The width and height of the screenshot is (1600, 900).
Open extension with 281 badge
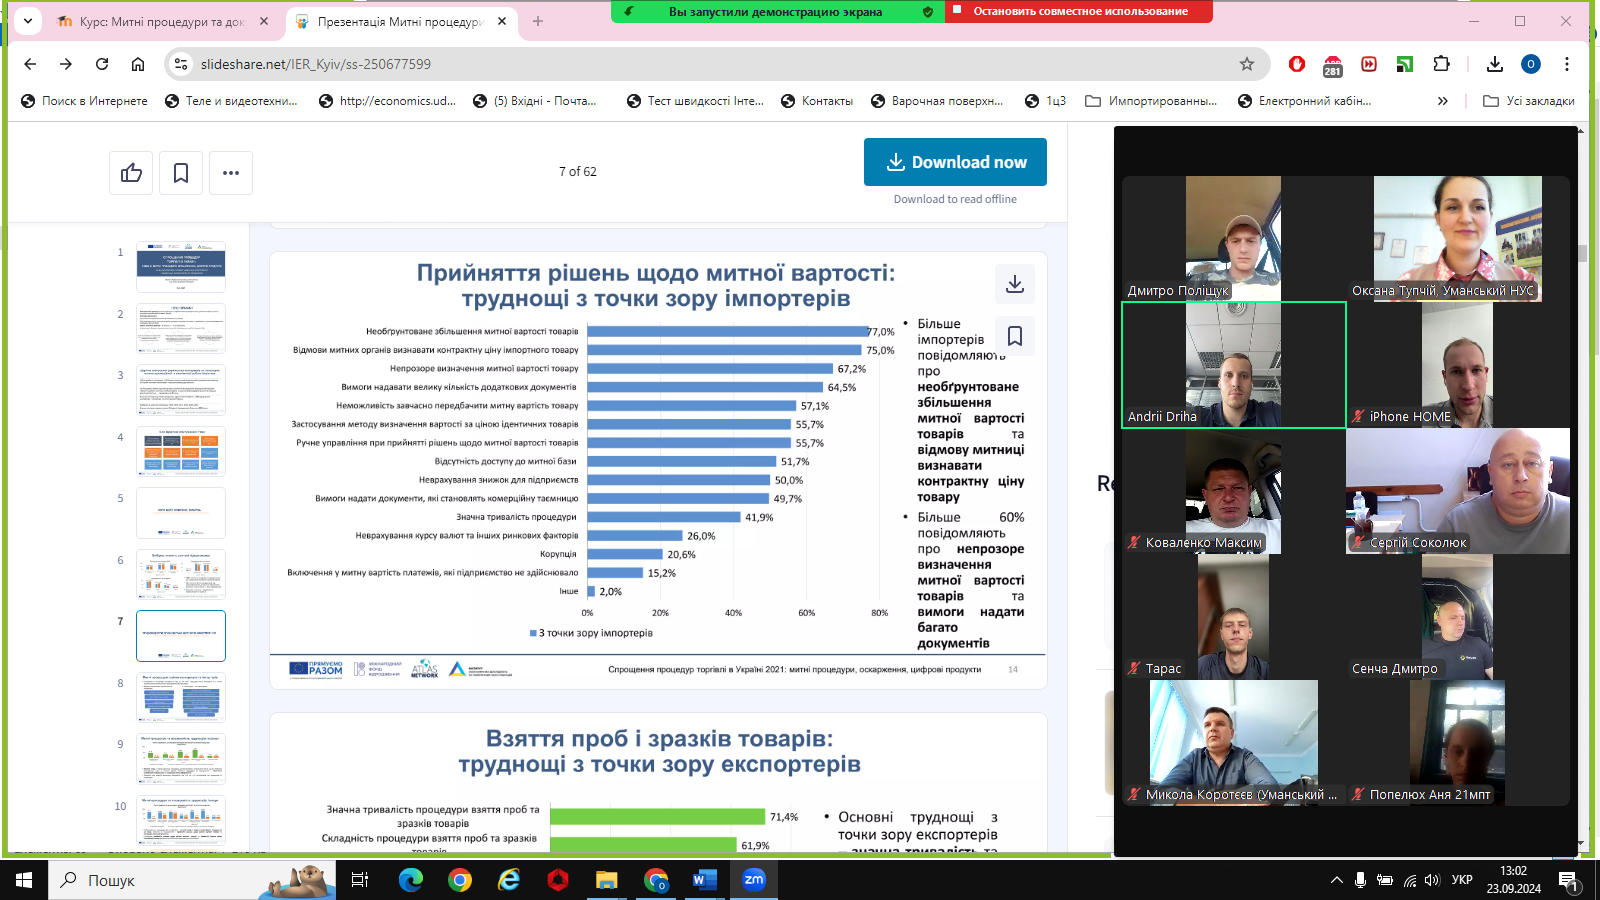tap(1333, 65)
